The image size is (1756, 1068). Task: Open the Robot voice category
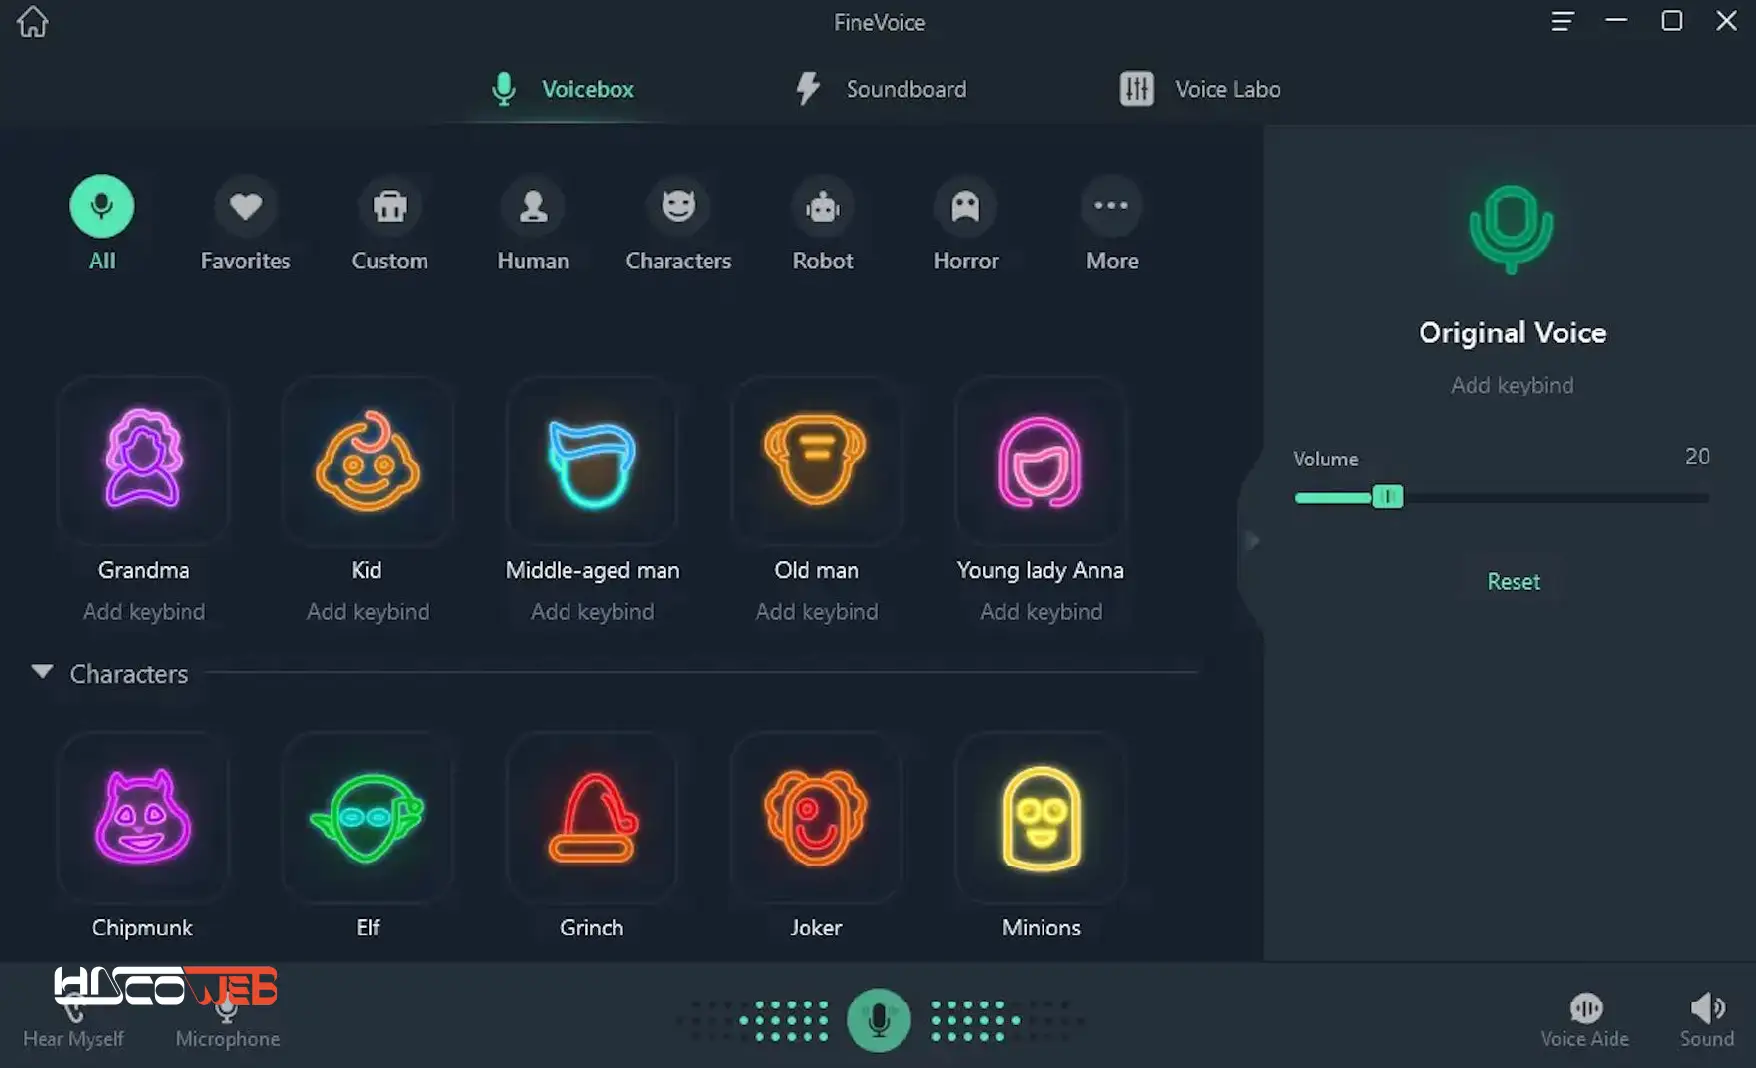click(x=822, y=224)
